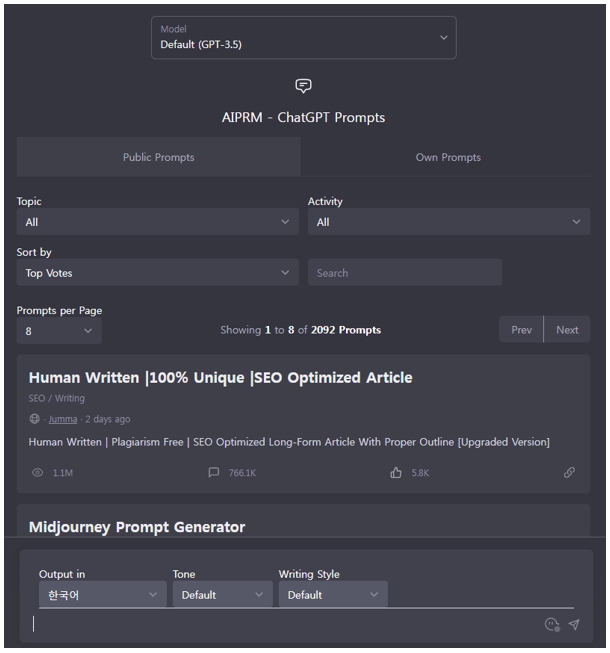Click the prompt Search field

click(404, 273)
